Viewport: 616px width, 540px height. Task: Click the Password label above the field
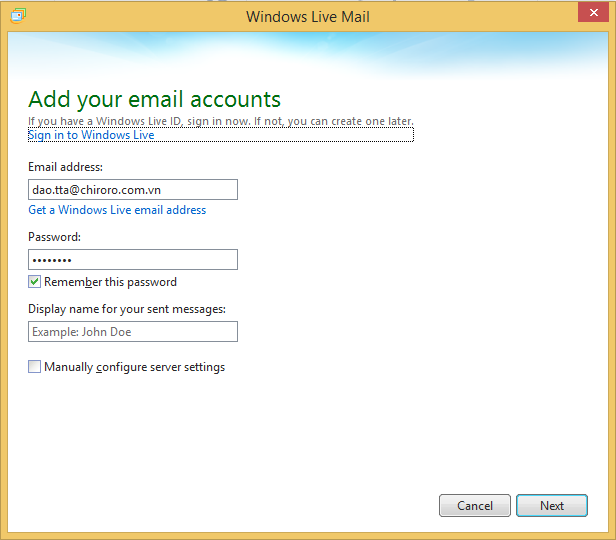coord(54,237)
